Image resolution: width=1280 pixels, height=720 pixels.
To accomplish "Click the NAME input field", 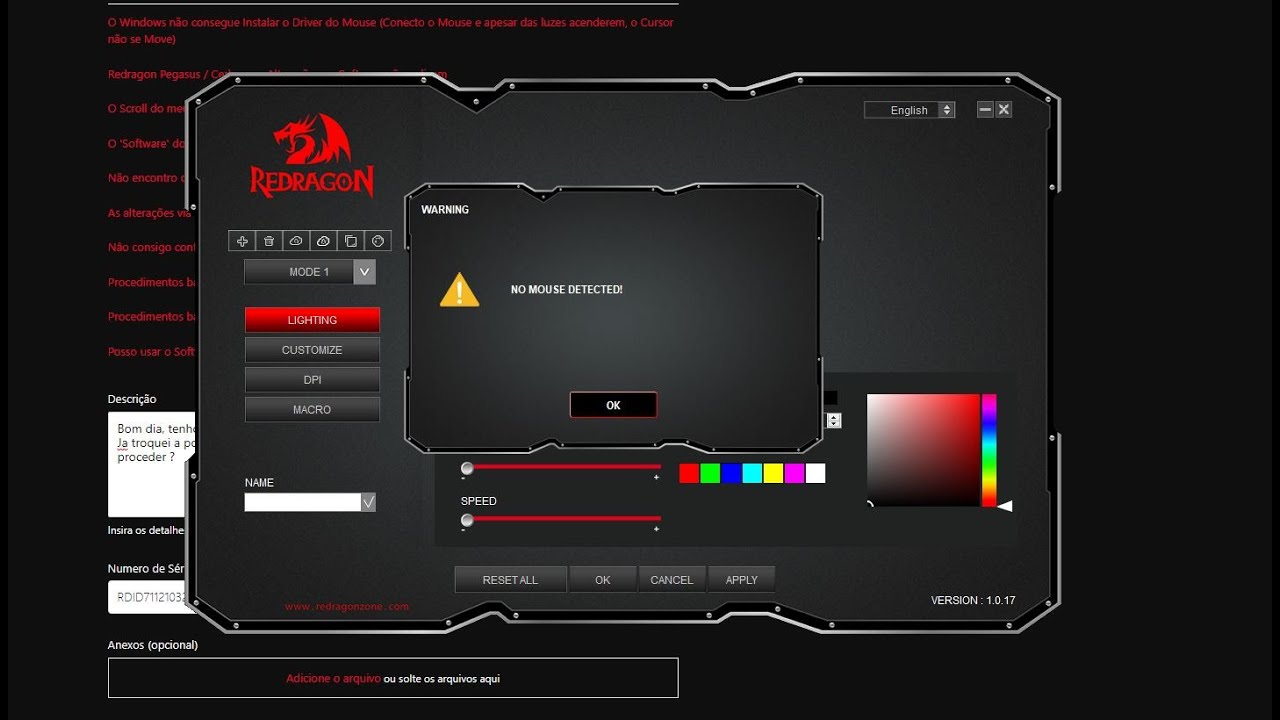I will tap(303, 502).
